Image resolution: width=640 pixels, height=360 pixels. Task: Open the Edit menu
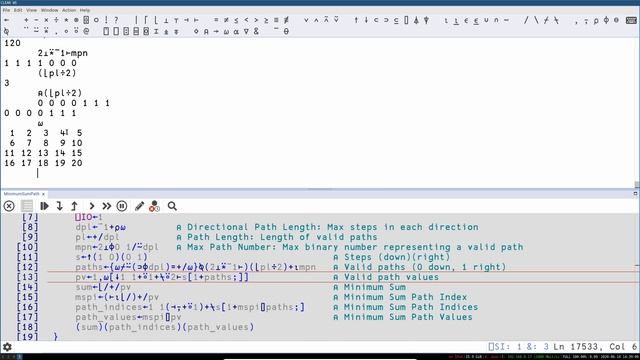(x=18, y=10)
